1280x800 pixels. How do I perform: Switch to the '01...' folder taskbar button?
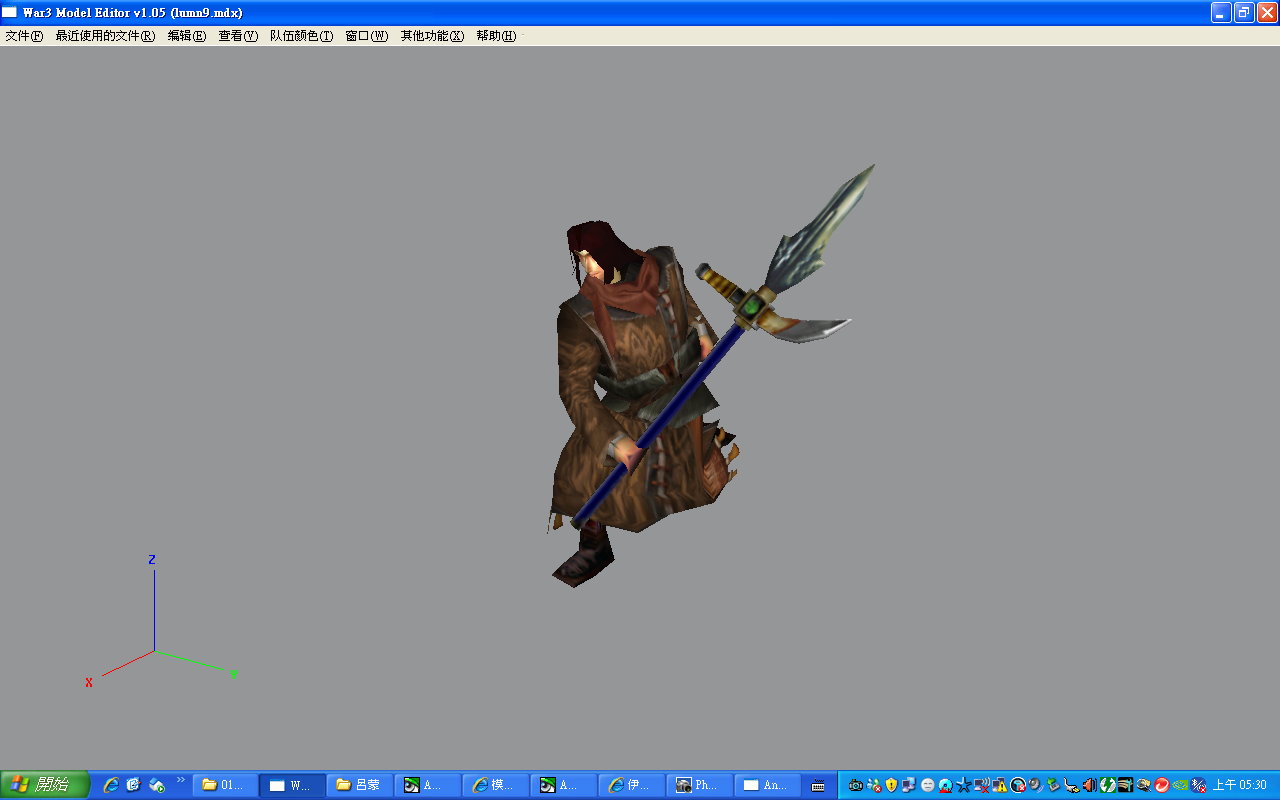[x=225, y=785]
